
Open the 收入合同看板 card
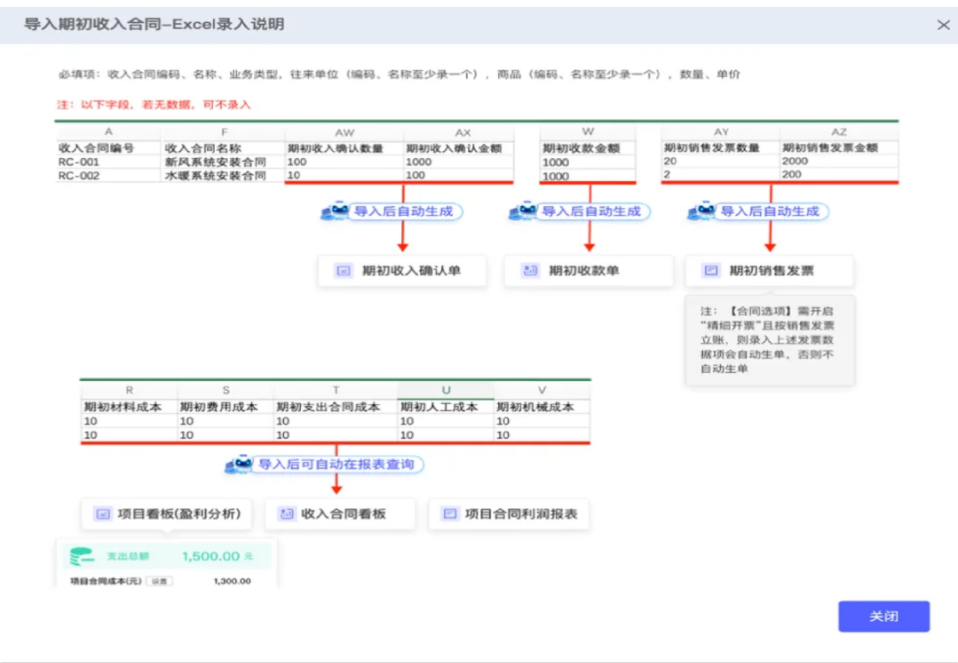(x=340, y=514)
